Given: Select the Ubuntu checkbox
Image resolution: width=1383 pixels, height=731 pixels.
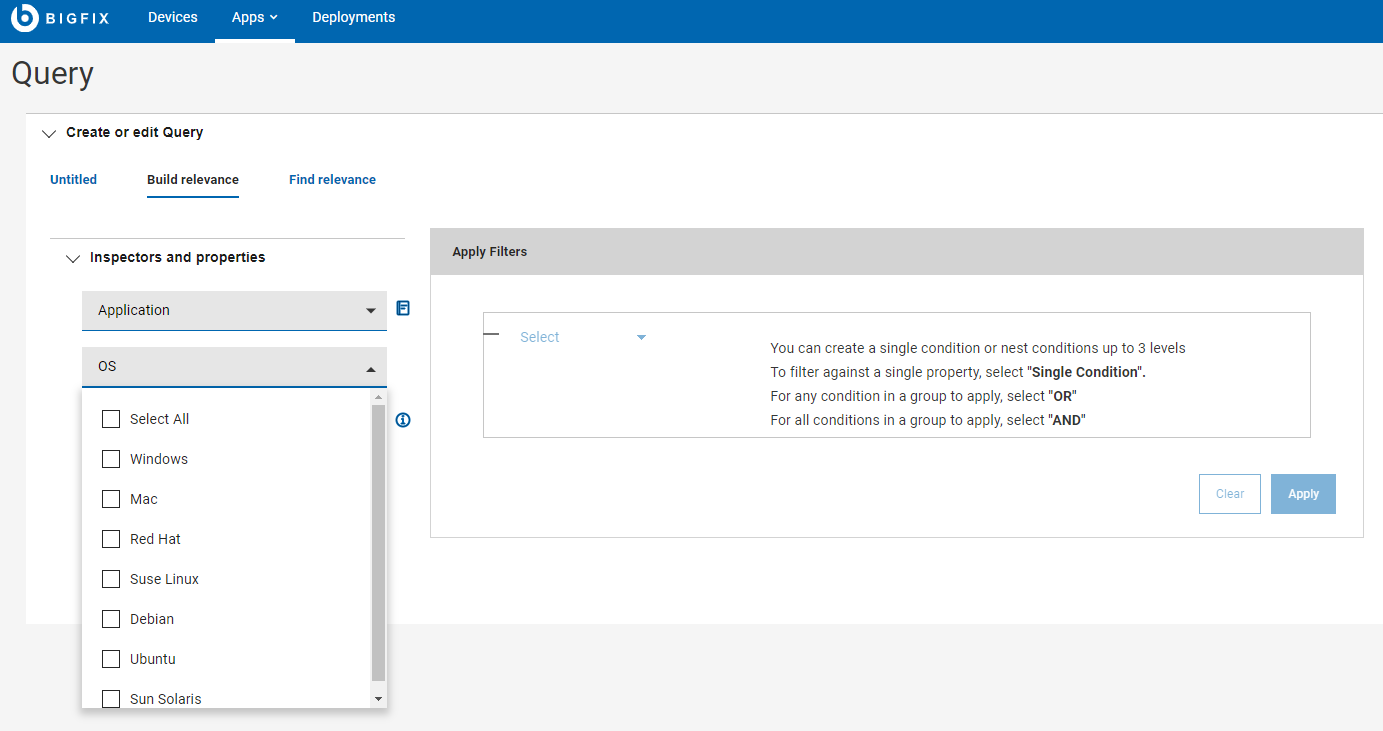Looking at the screenshot, I should click(111, 659).
